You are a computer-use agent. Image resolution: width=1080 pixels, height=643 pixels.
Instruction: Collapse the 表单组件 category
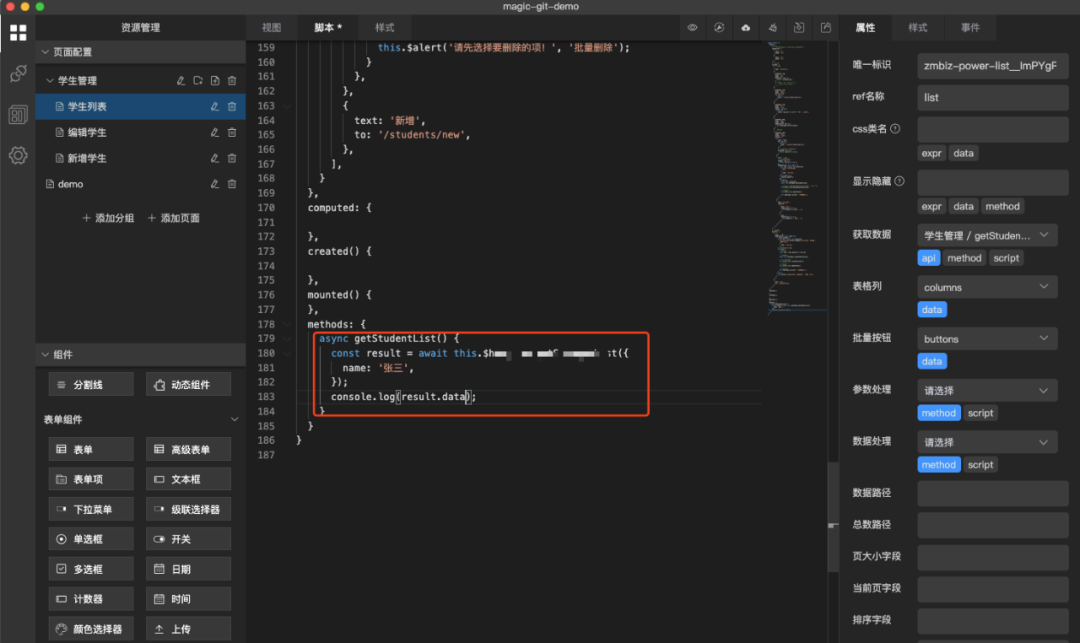pos(234,419)
